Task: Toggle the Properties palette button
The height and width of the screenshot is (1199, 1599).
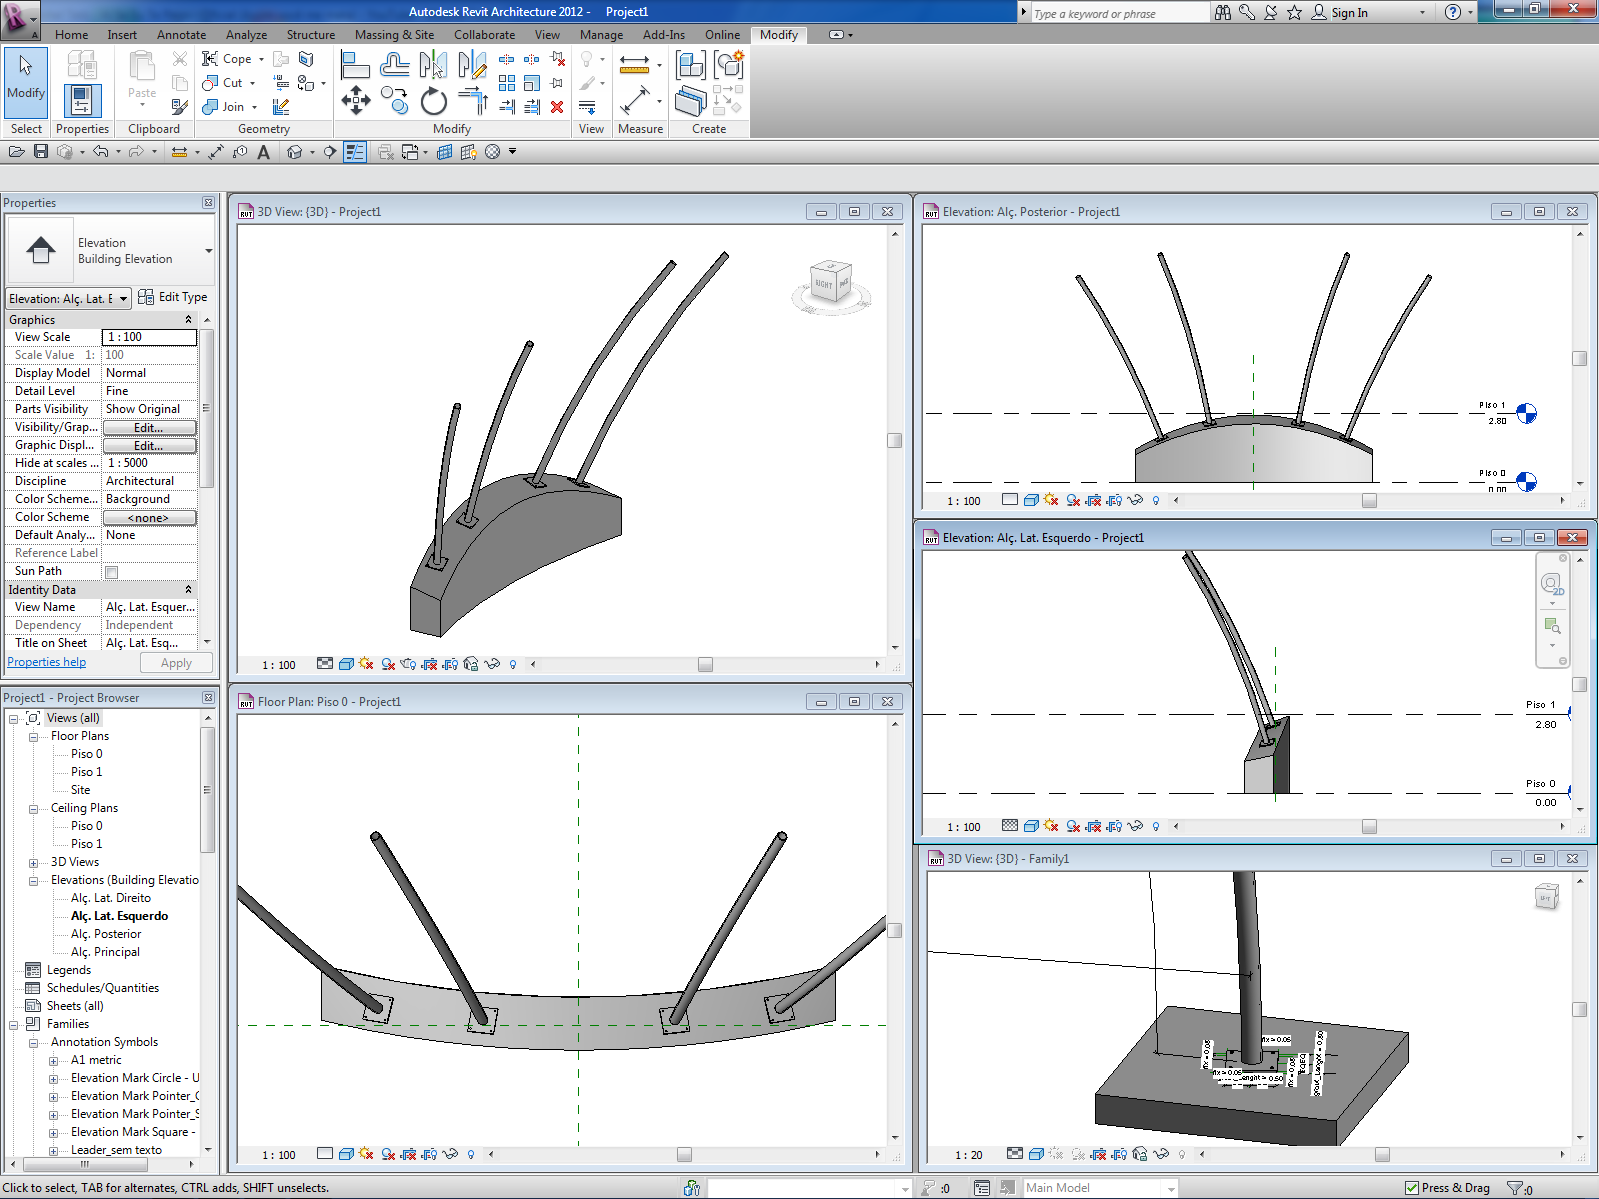Action: point(82,99)
